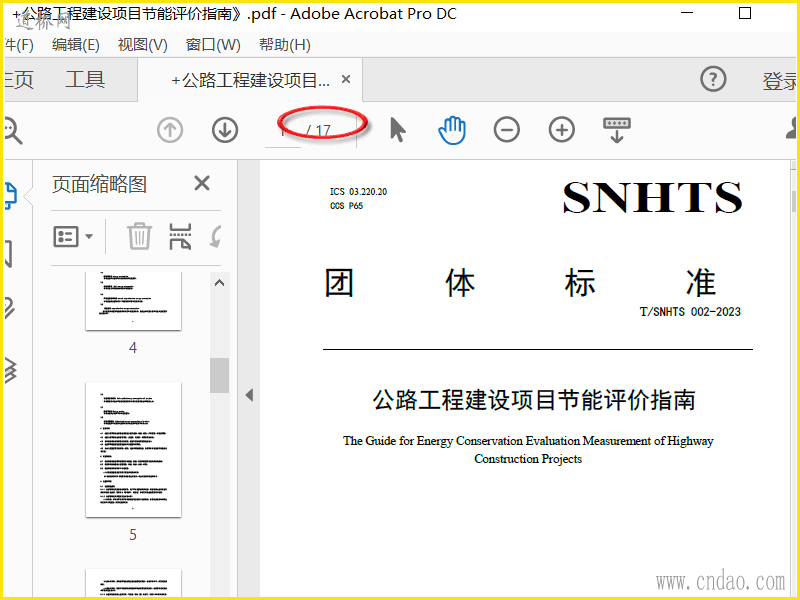Zoom out with minus icon
This screenshot has height=600, width=800.
click(x=507, y=130)
